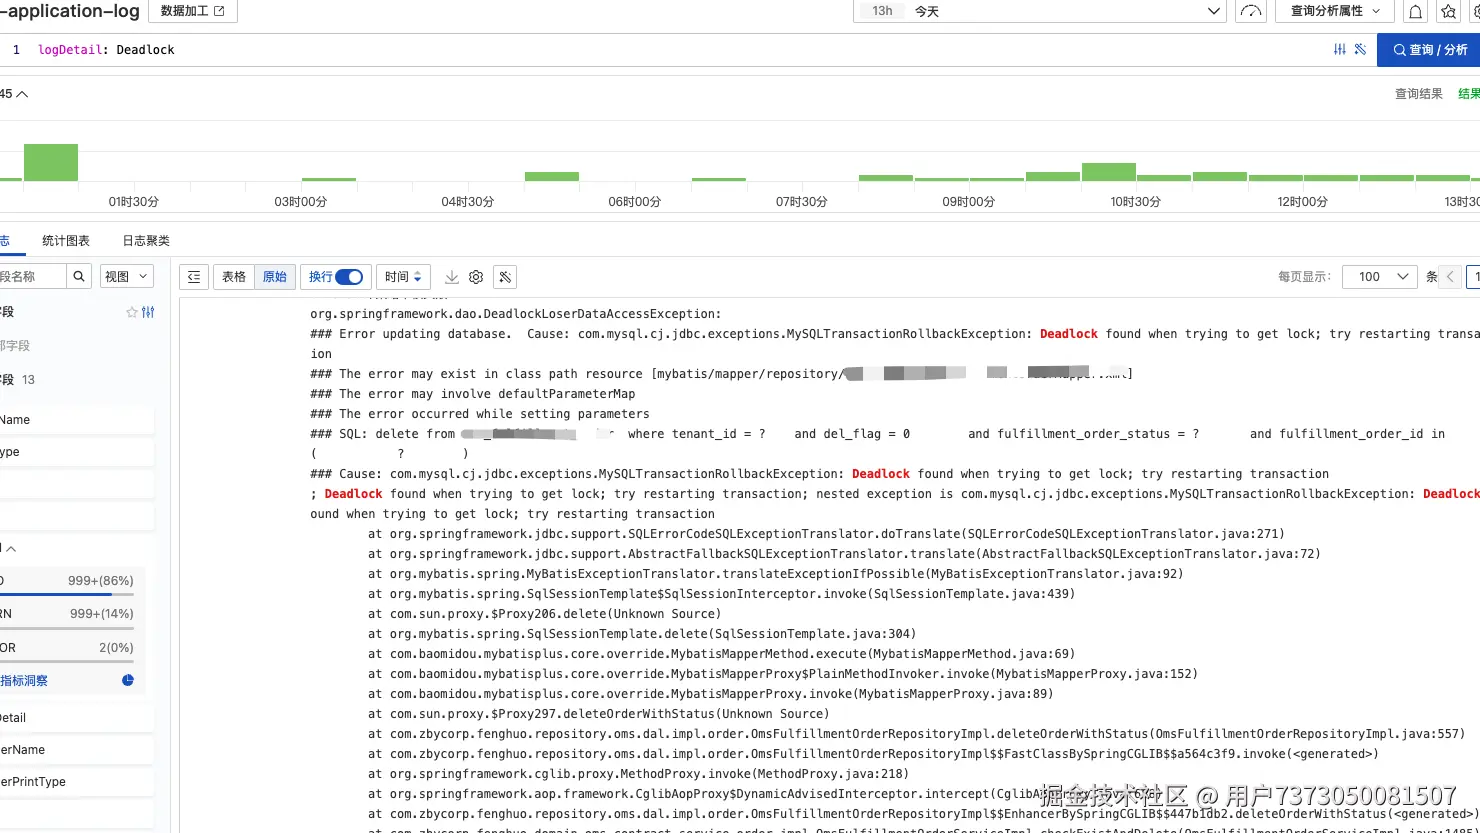The width and height of the screenshot is (1480, 833).
Task: Expand the field ending in erPrintType
Action: pyautogui.click(x=77, y=782)
